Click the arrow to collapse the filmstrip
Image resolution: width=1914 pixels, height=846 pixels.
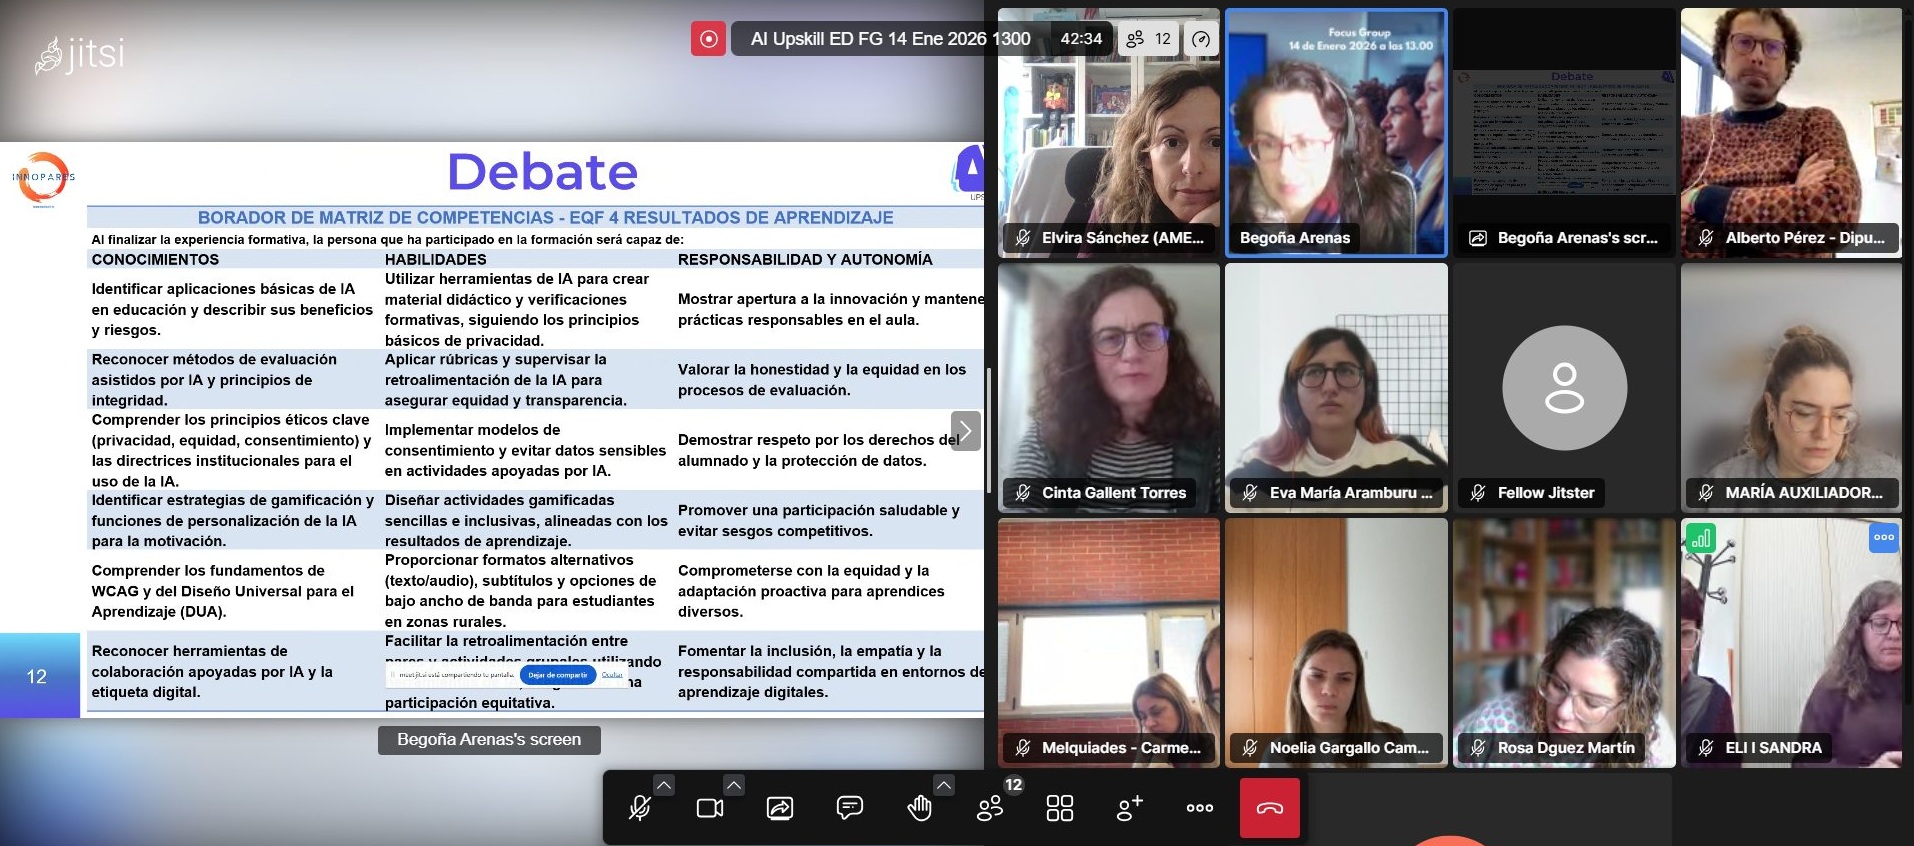[965, 431]
